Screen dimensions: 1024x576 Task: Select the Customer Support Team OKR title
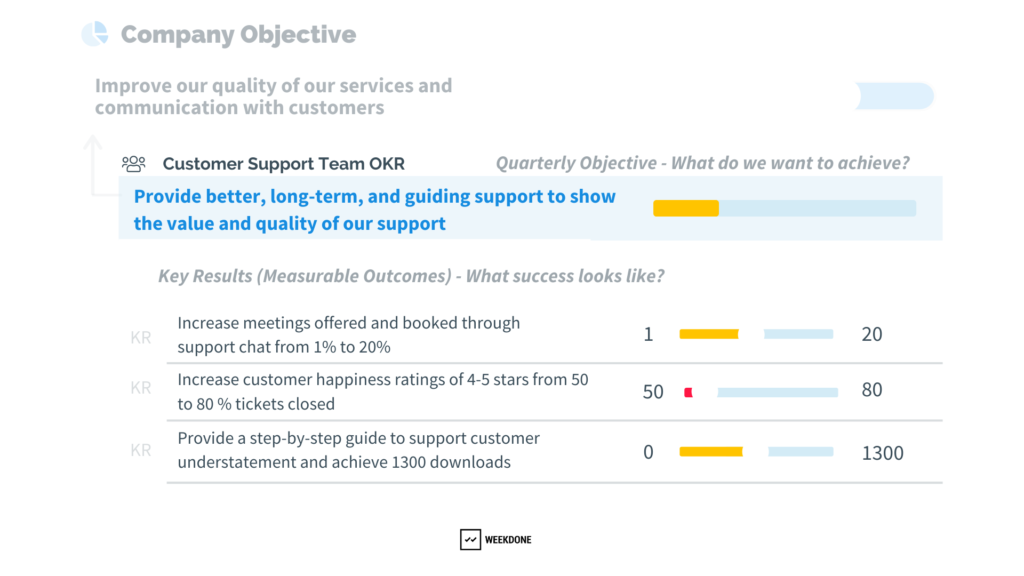[x=283, y=163]
